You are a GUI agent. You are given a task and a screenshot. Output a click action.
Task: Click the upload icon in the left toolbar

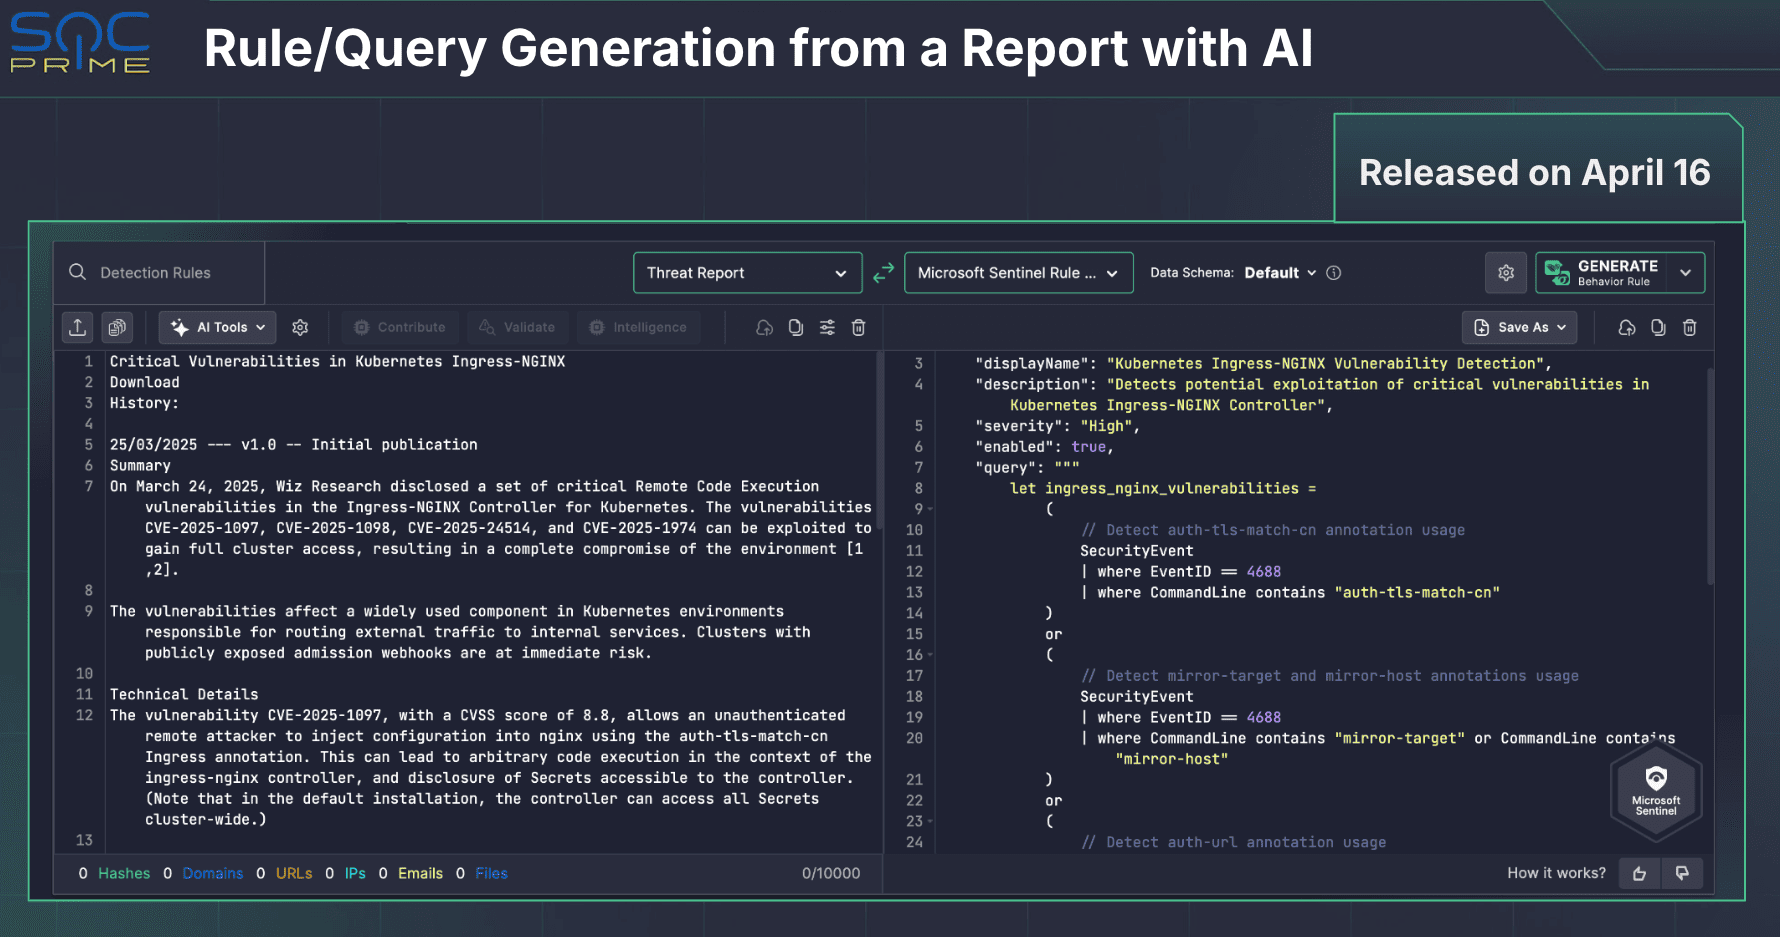point(78,327)
